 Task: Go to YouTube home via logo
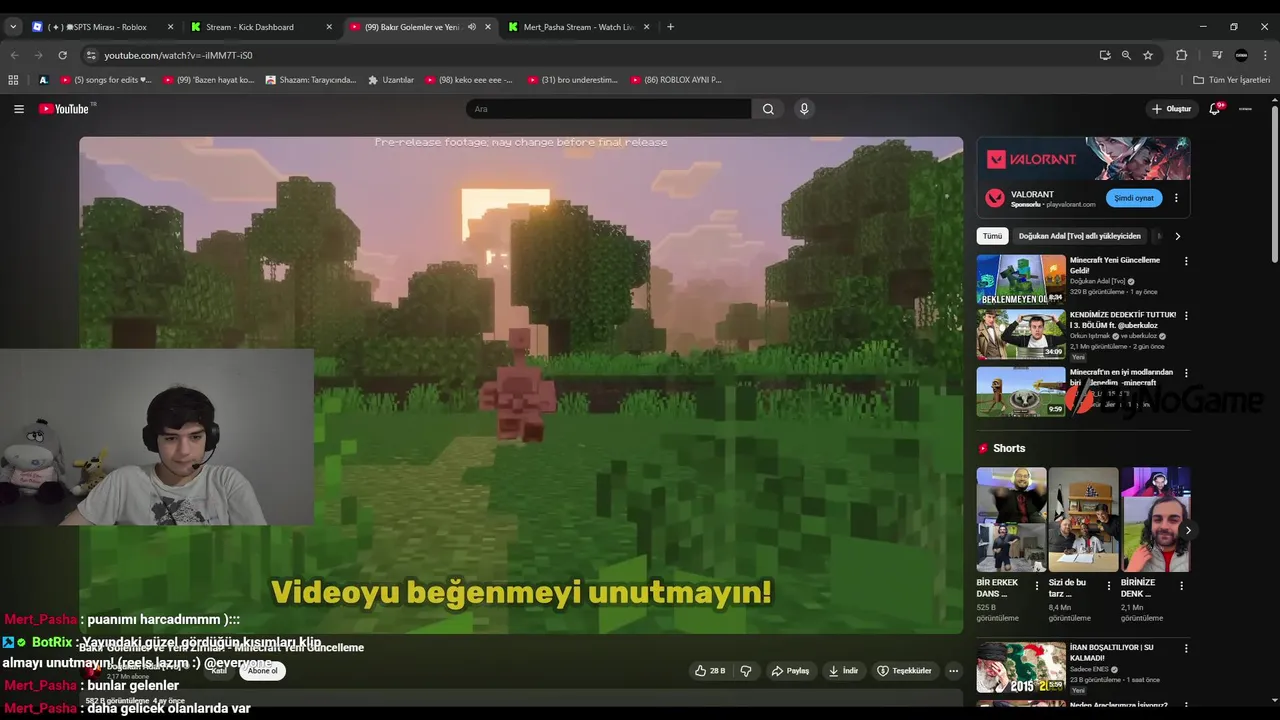64,109
